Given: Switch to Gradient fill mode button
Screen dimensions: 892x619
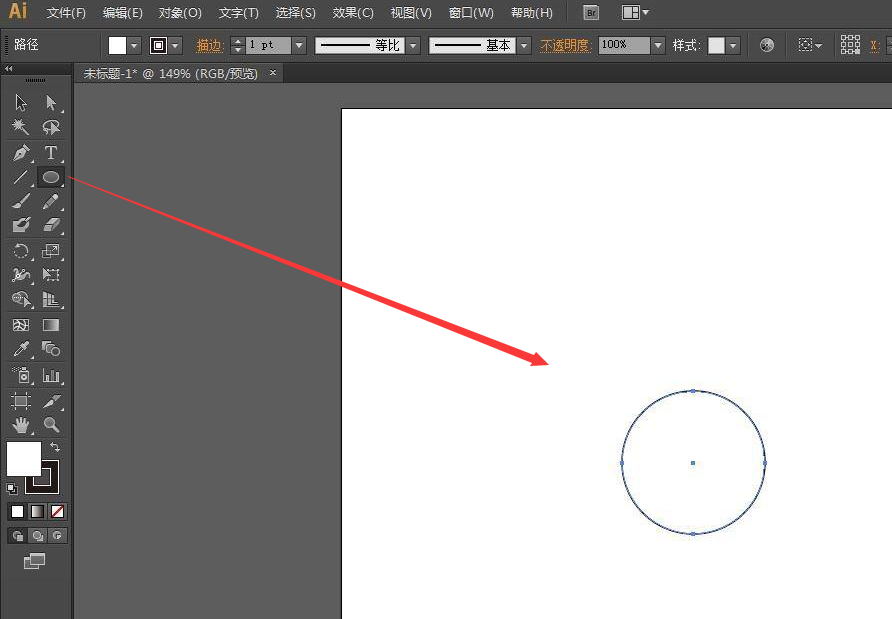Looking at the screenshot, I should coord(38,511).
